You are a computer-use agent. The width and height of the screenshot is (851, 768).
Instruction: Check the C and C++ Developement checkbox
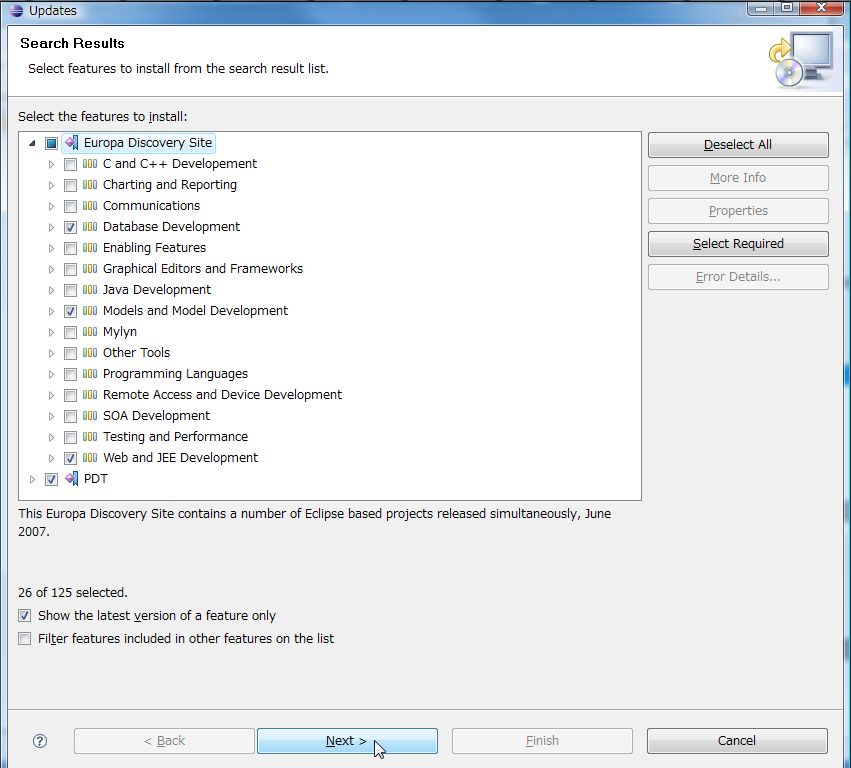point(70,164)
